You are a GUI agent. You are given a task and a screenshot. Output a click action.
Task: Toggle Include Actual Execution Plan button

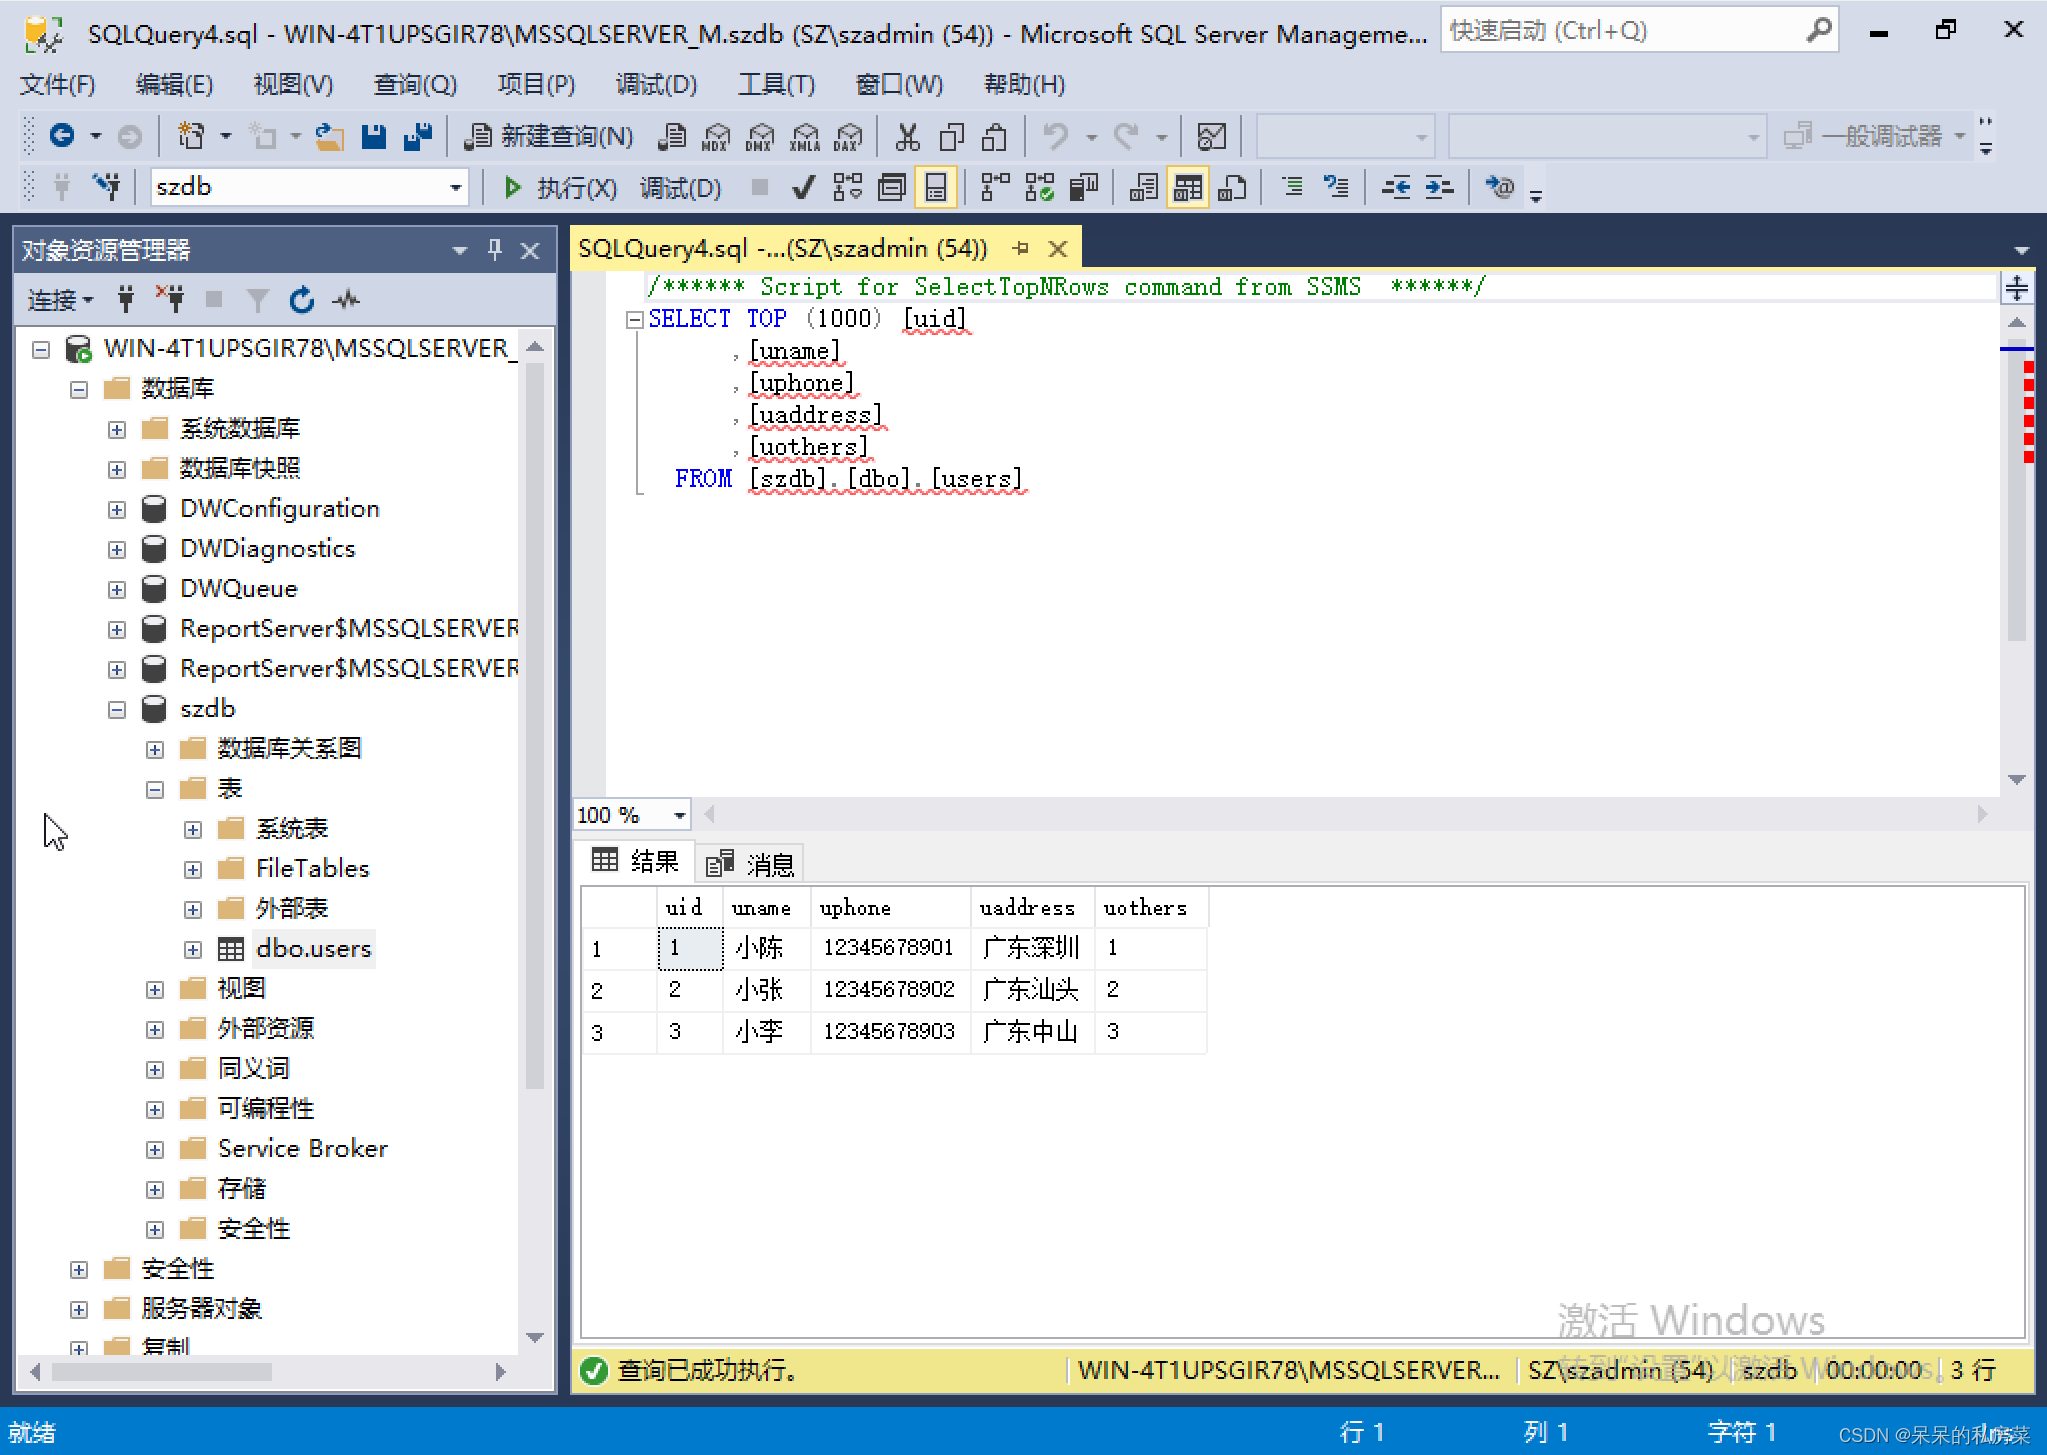[x=995, y=187]
